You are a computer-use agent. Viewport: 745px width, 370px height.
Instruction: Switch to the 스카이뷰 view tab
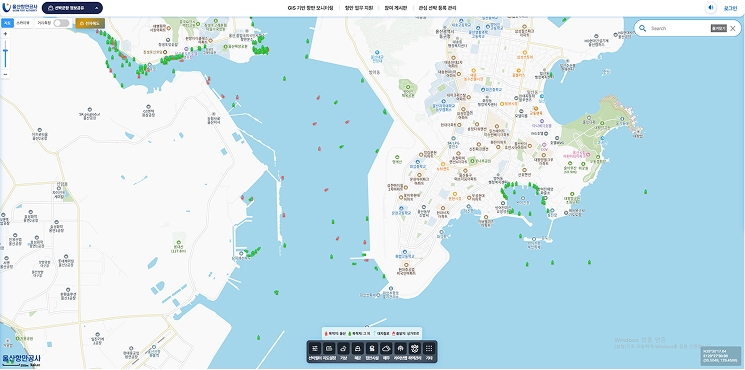coord(23,23)
